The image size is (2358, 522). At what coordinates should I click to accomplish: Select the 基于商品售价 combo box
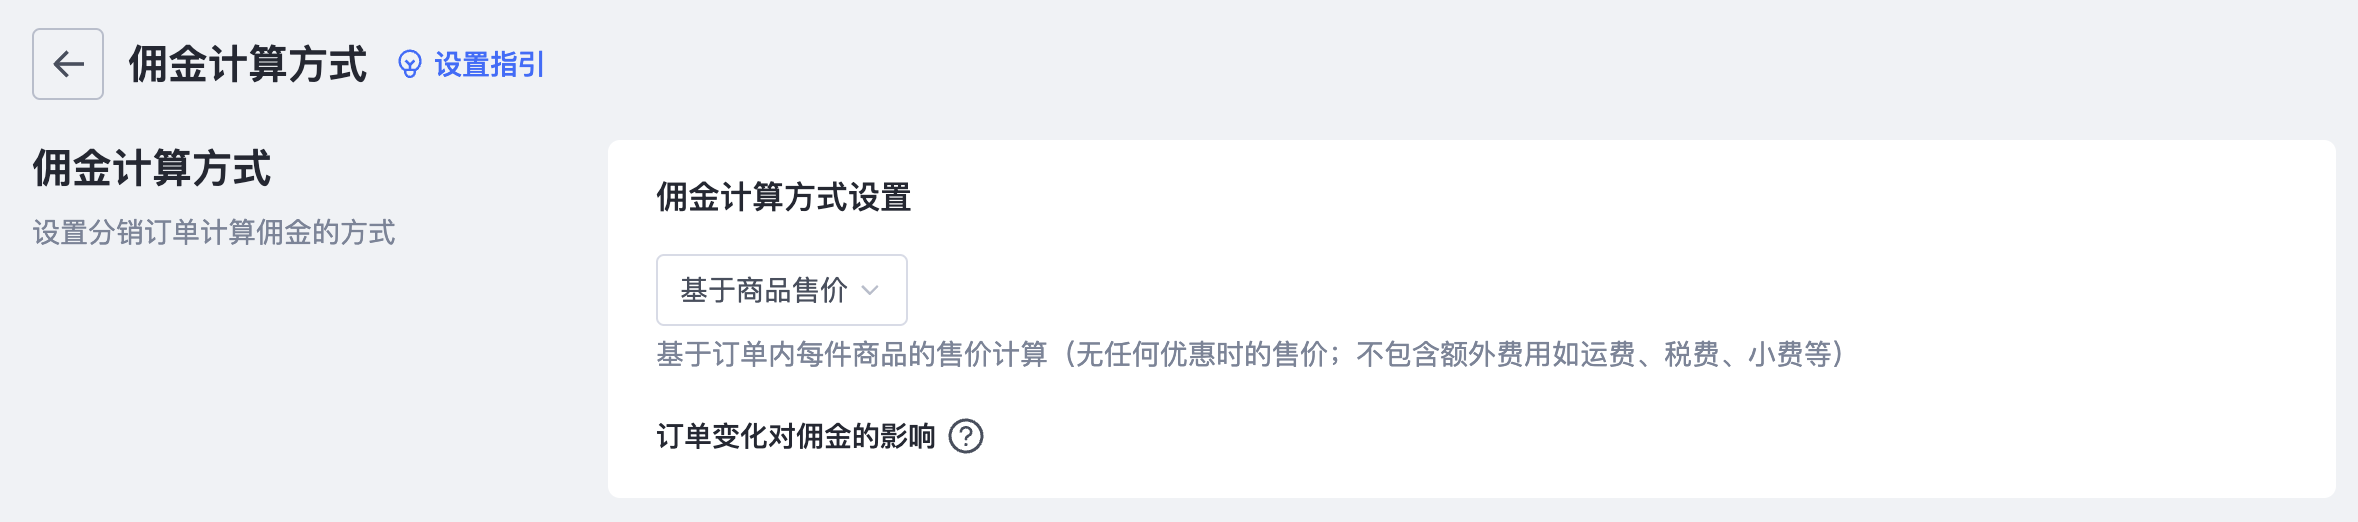782,290
